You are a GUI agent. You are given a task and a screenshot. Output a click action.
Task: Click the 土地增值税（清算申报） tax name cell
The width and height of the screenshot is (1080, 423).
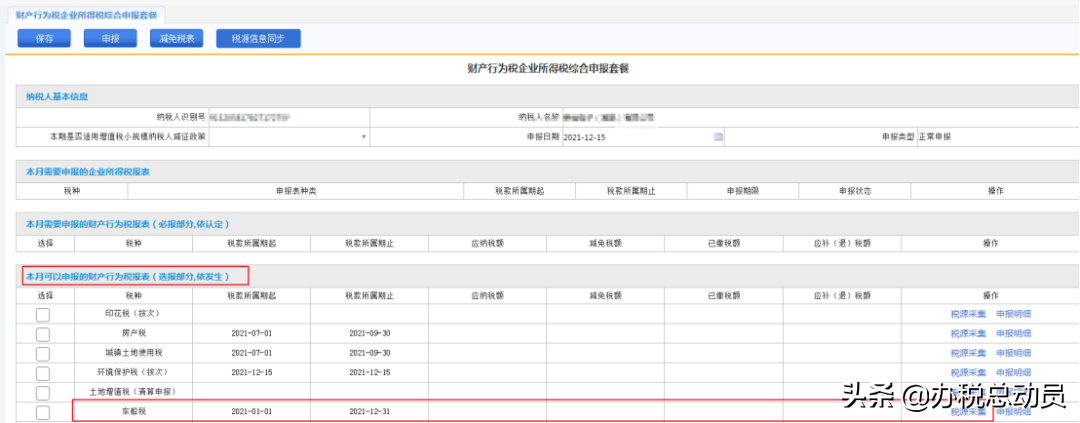(x=133, y=391)
